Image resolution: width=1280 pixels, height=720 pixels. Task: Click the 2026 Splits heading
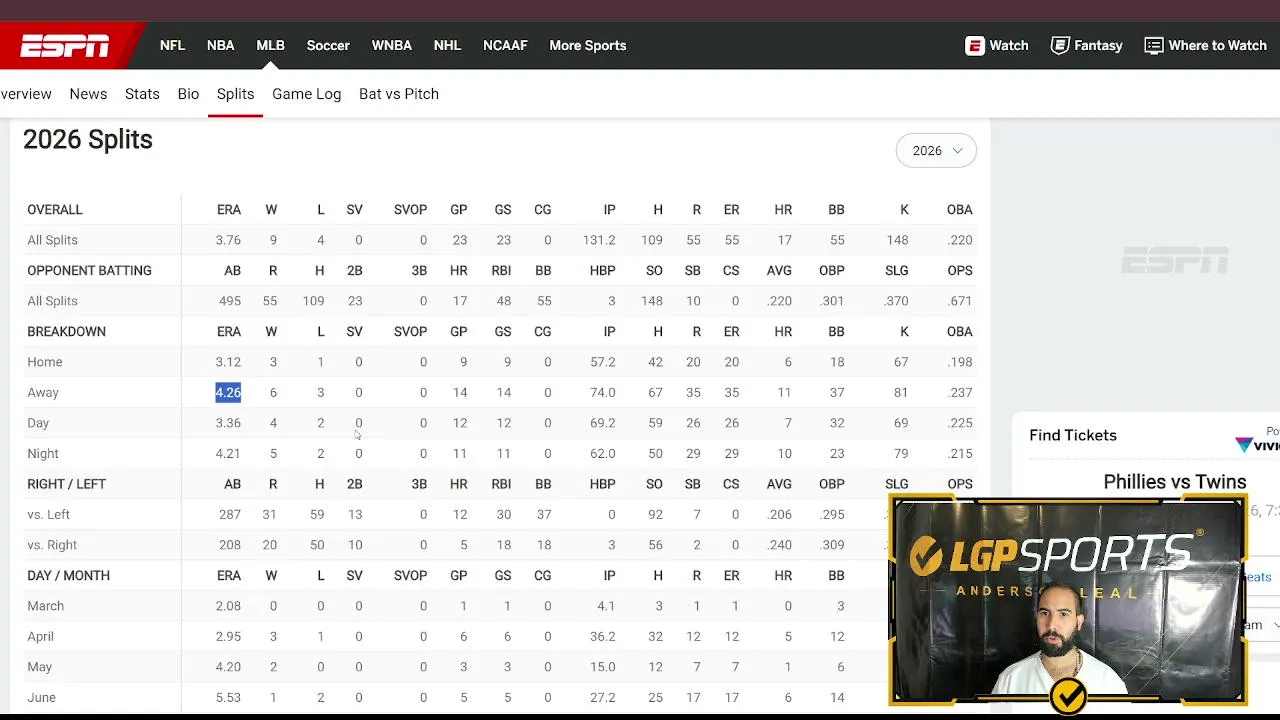(88, 140)
